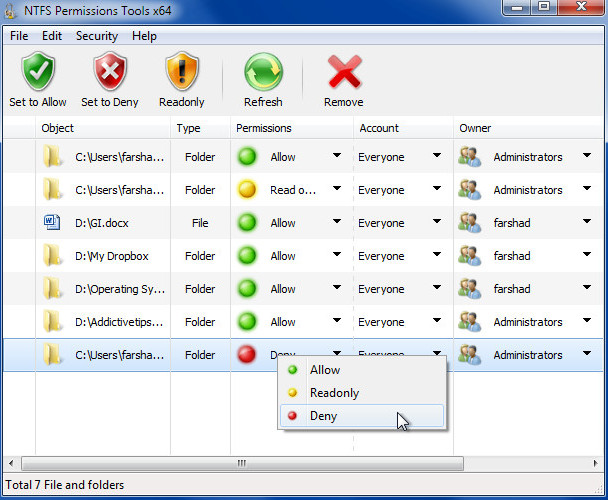Click the Set to Allow green shield icon
The height and width of the screenshot is (500, 608).
(x=38, y=72)
